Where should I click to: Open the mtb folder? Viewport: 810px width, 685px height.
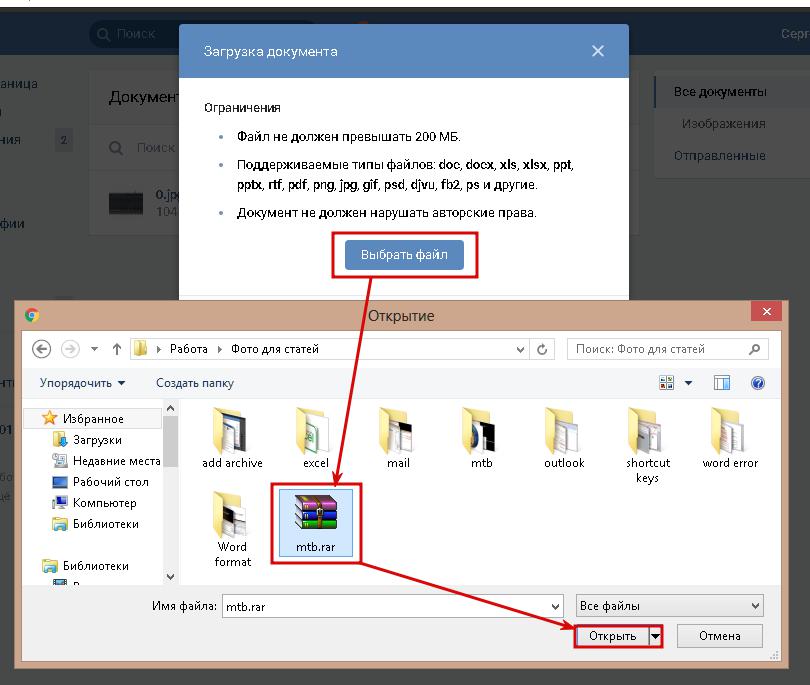[x=481, y=438]
